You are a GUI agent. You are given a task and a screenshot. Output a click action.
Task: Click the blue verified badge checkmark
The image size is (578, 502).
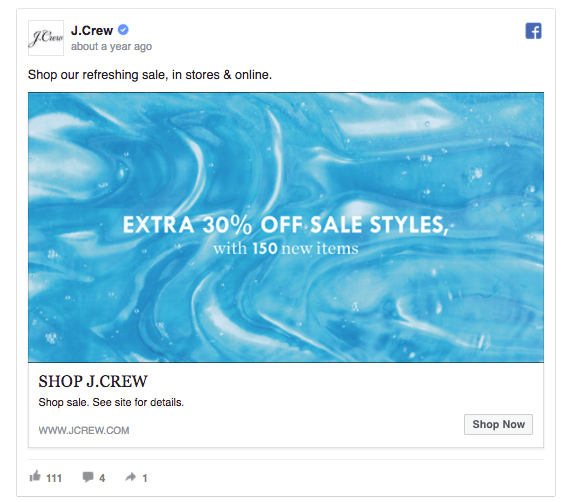pyautogui.click(x=123, y=29)
